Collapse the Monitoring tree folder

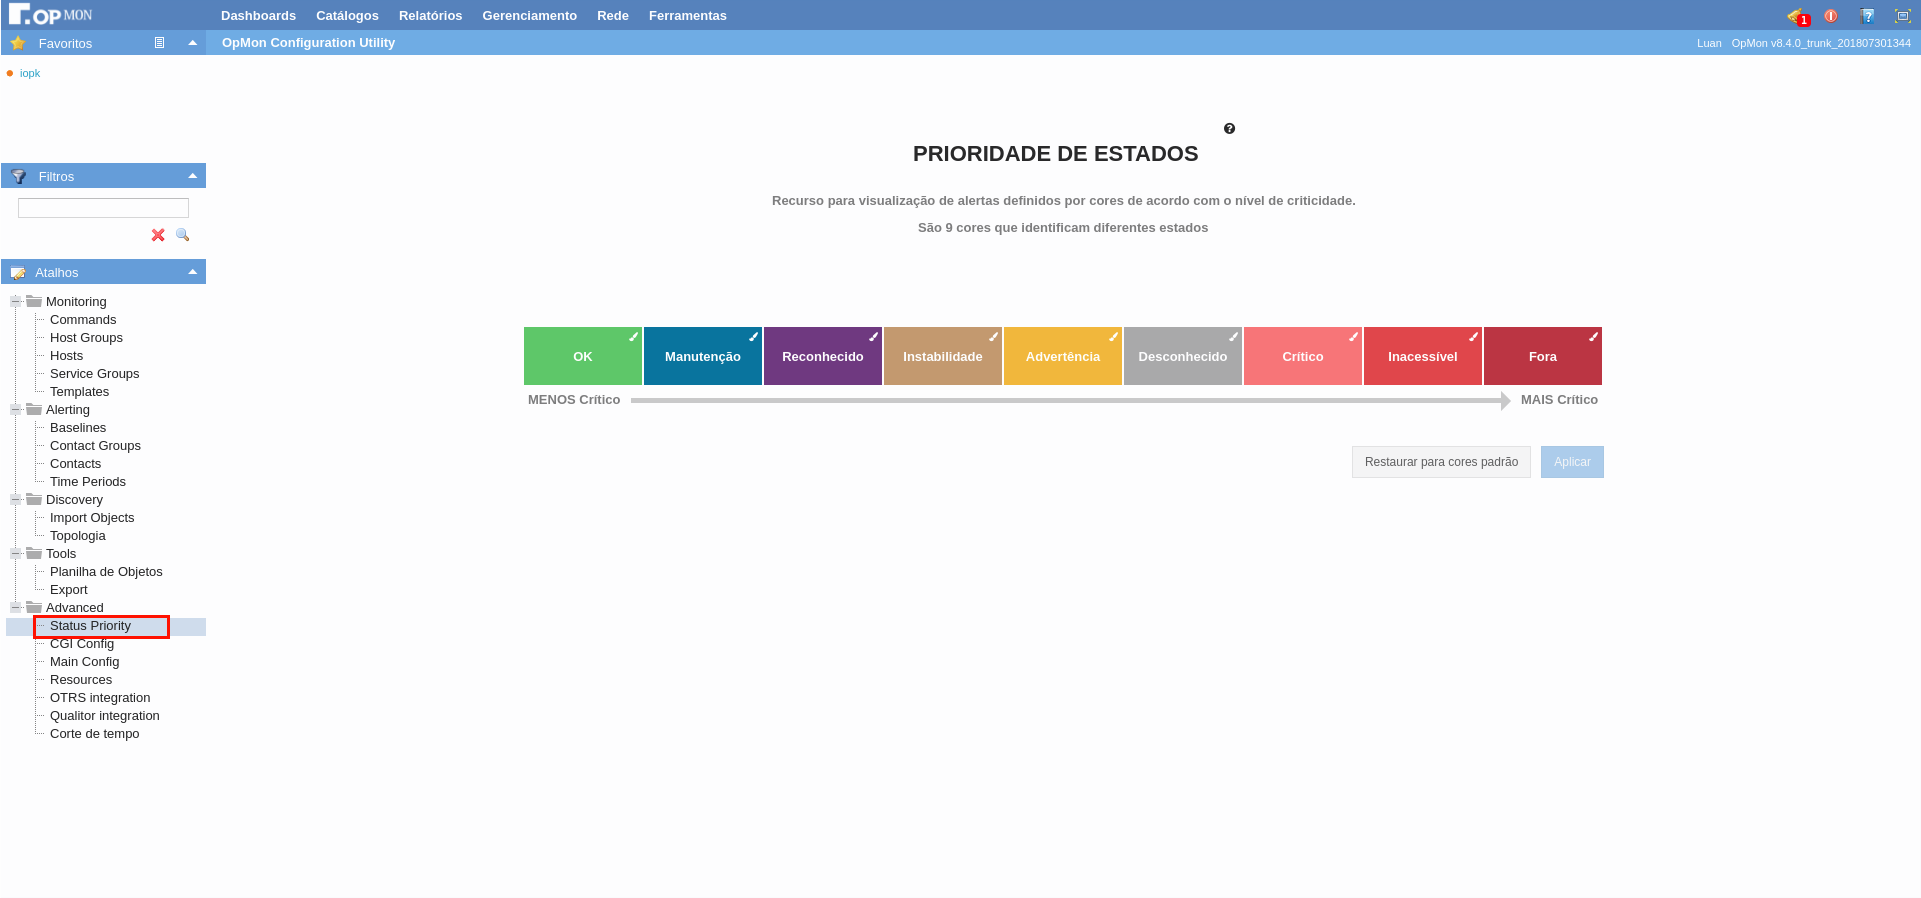pos(16,302)
